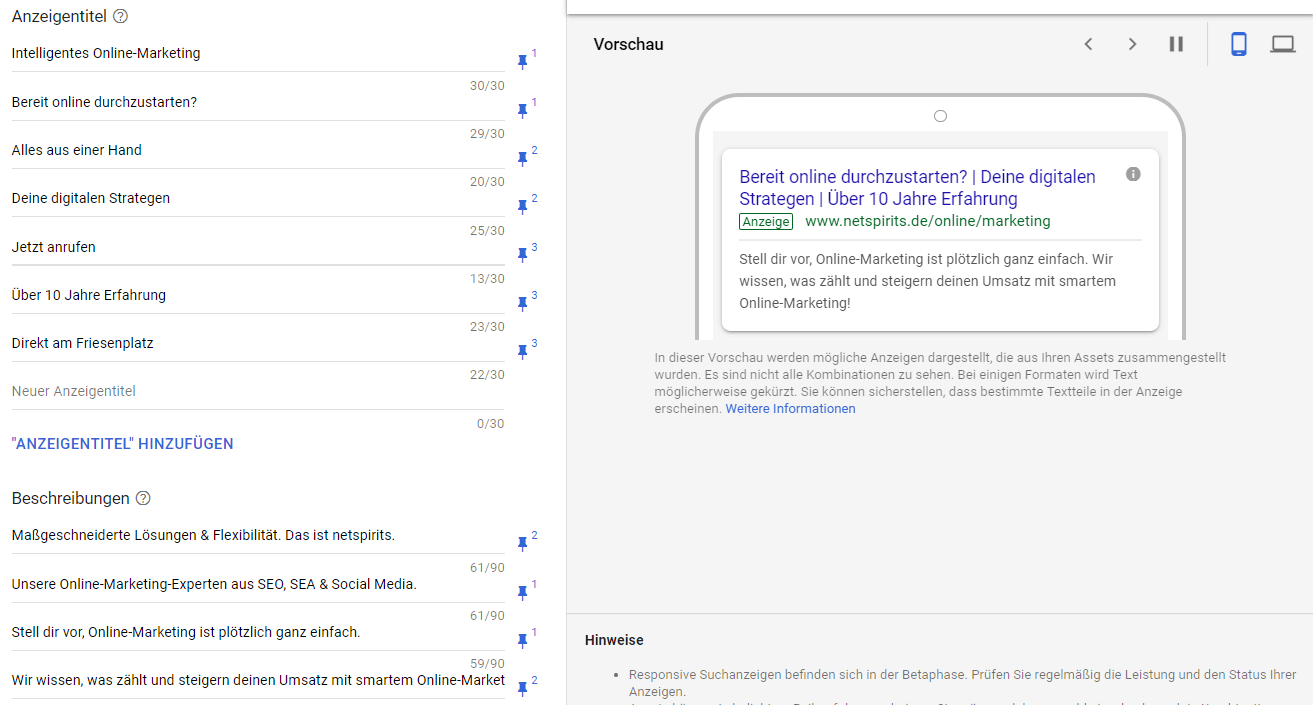Click pin icon next to 'Alles aus einer Hand'

(x=522, y=158)
